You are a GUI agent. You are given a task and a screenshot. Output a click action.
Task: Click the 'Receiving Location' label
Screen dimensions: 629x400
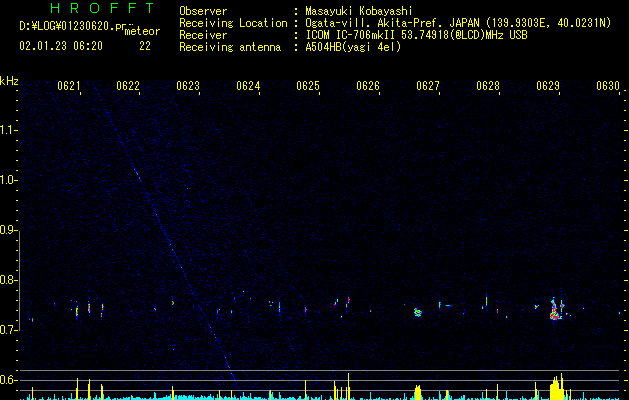(x=233, y=23)
